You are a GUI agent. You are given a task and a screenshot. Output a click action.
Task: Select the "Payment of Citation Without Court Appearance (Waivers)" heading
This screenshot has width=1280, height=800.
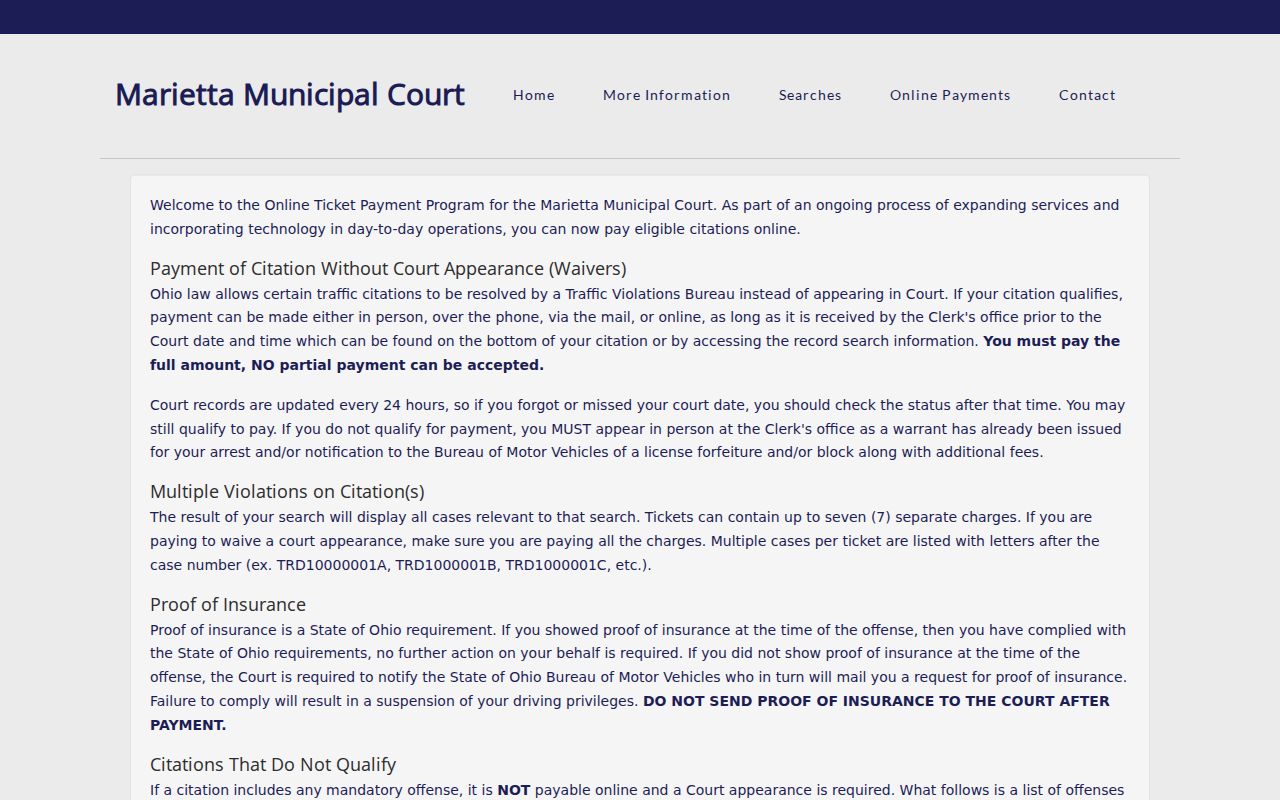[388, 269]
